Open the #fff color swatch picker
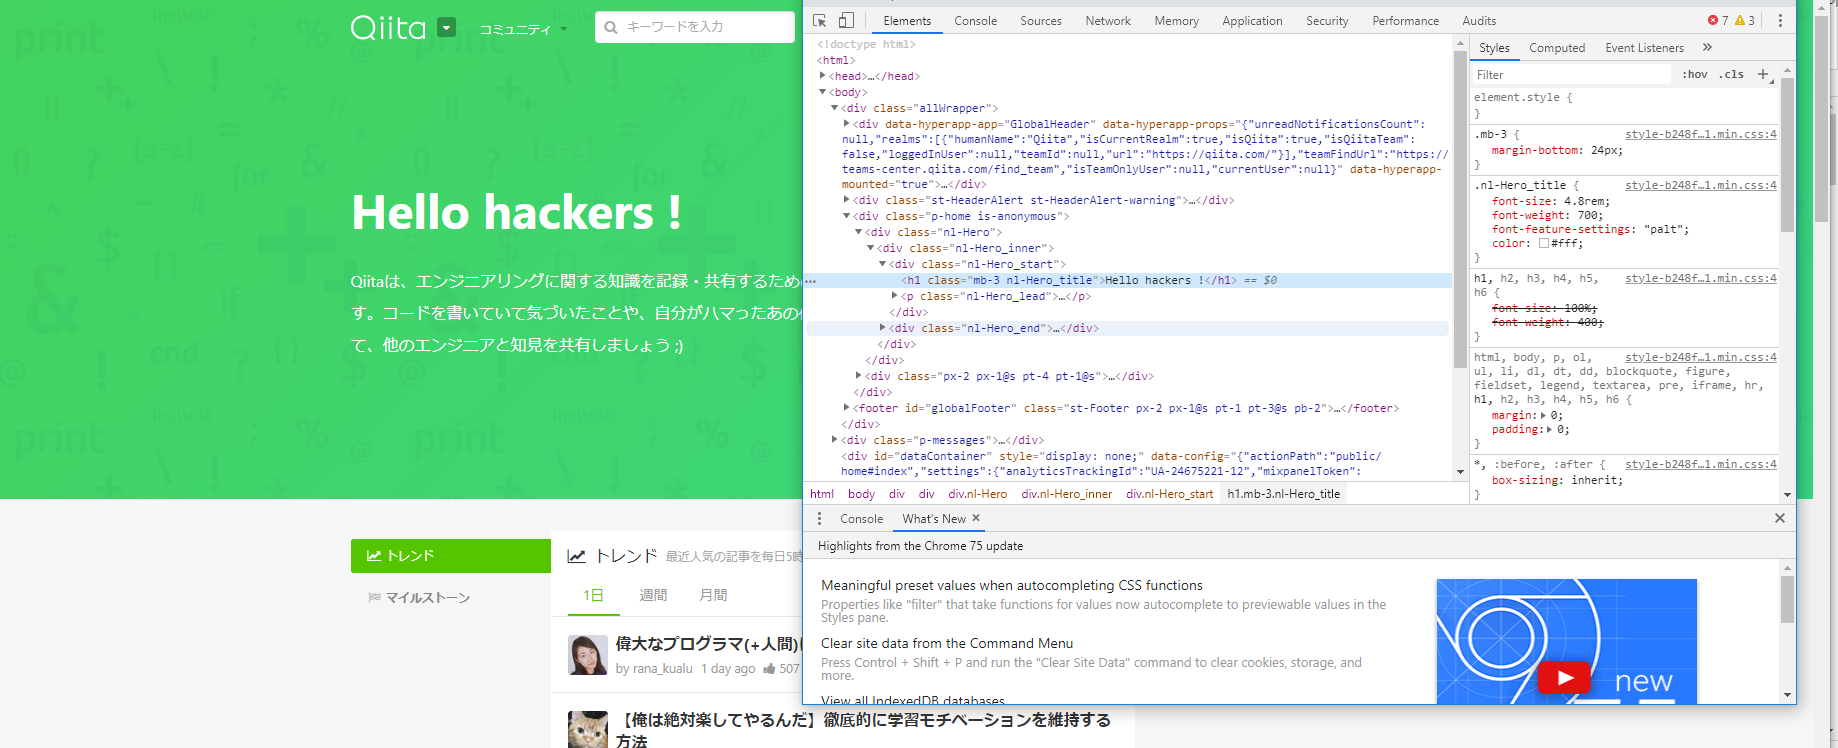The height and width of the screenshot is (748, 1838). (x=1544, y=243)
